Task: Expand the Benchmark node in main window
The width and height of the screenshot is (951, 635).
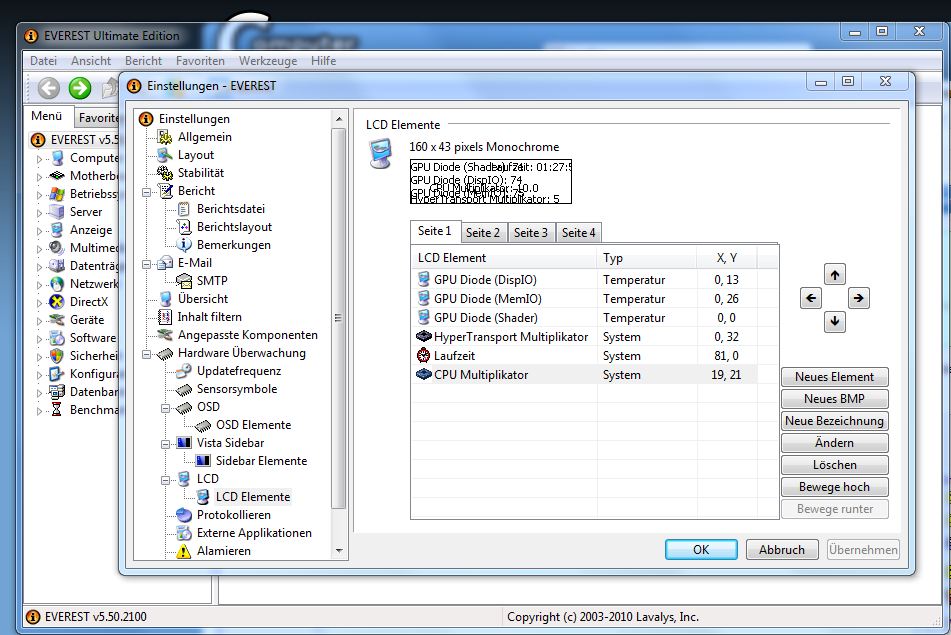Action: point(39,411)
